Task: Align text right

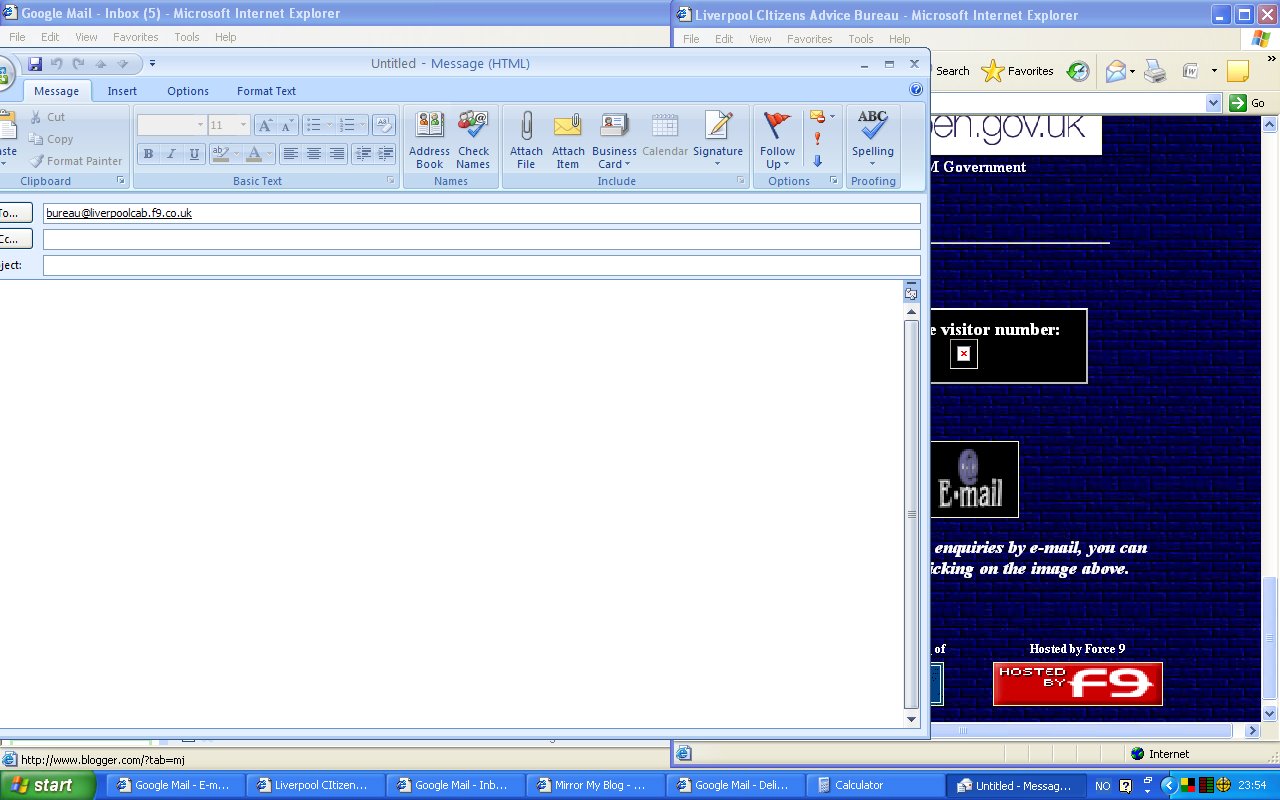Action: (337, 154)
